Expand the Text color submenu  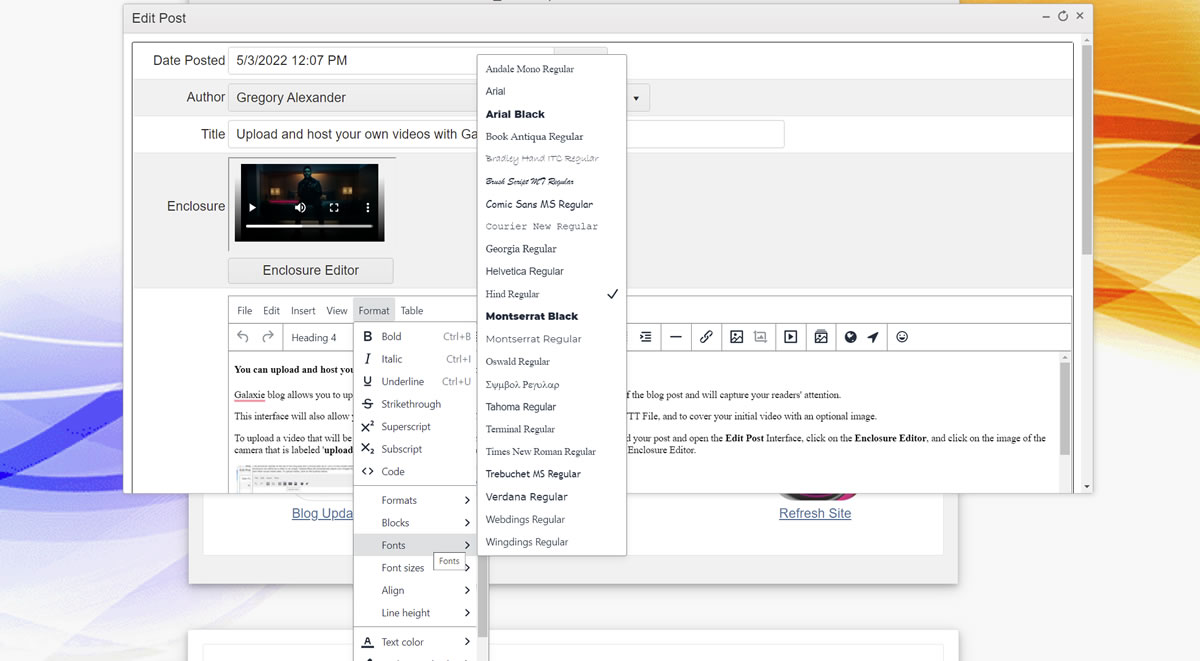coord(415,642)
